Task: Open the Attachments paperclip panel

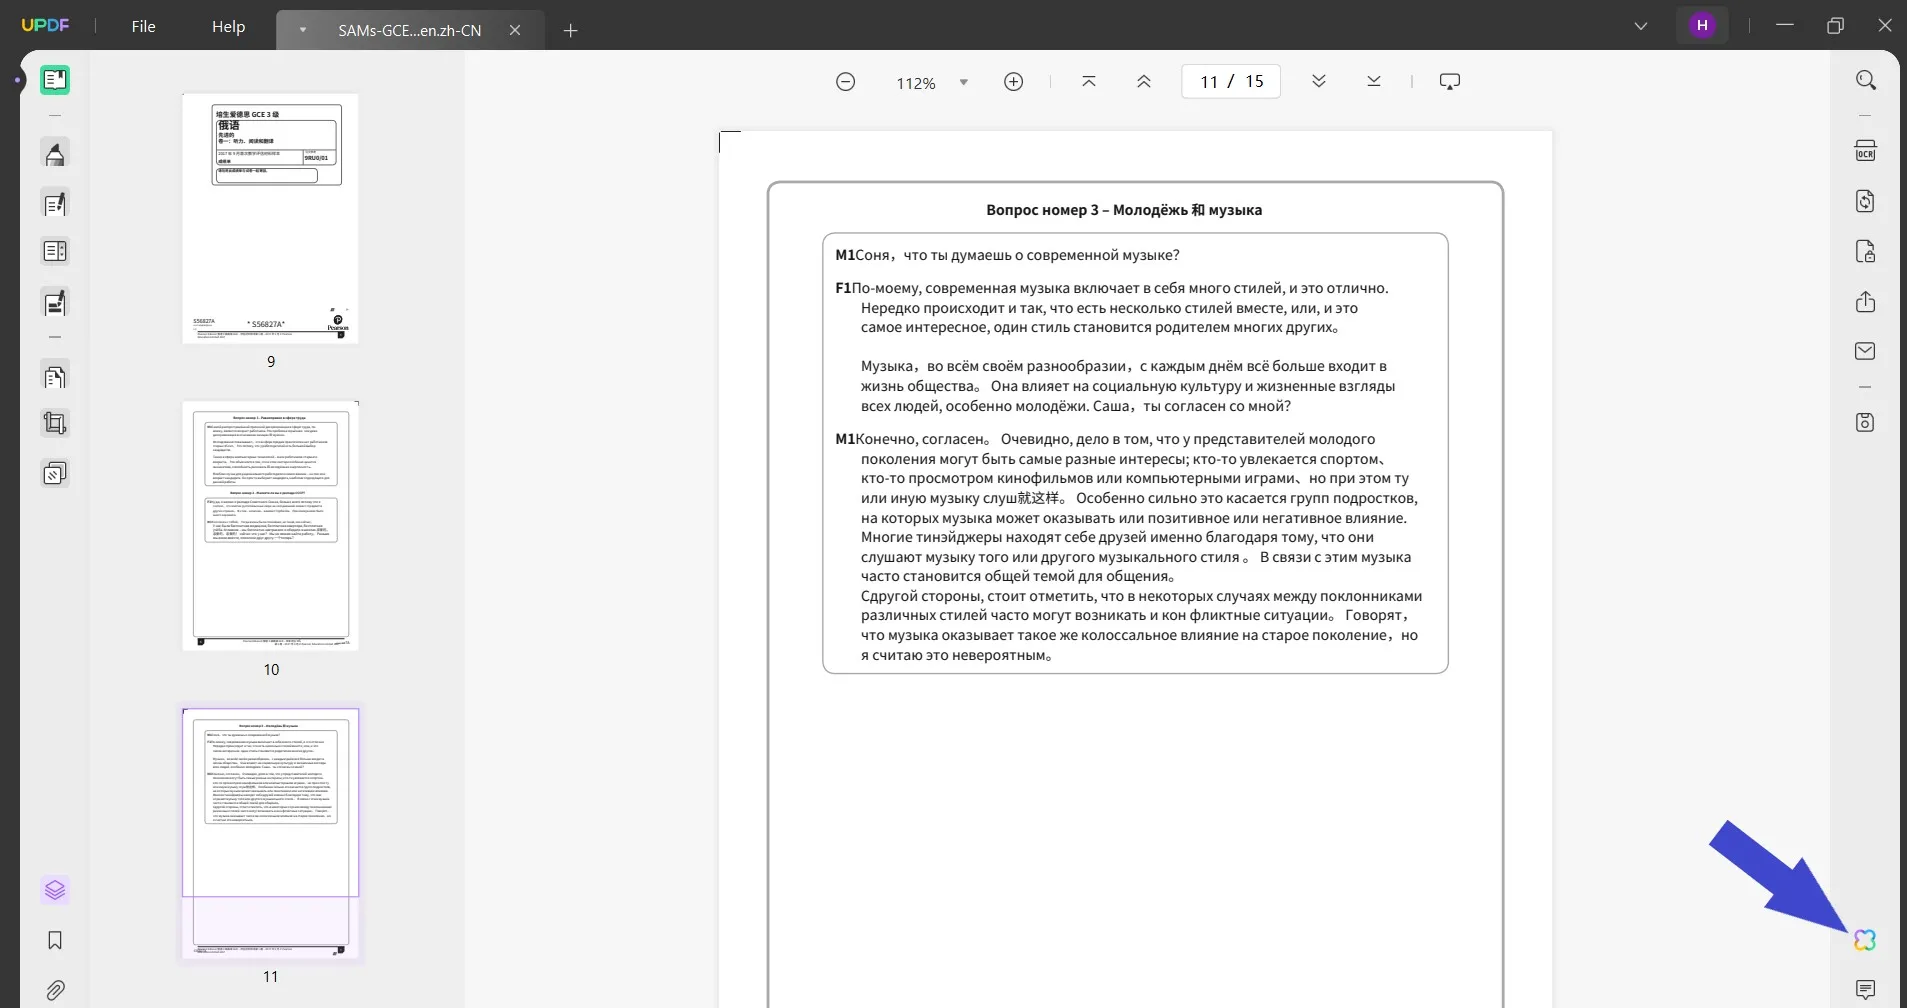Action: click(x=55, y=990)
